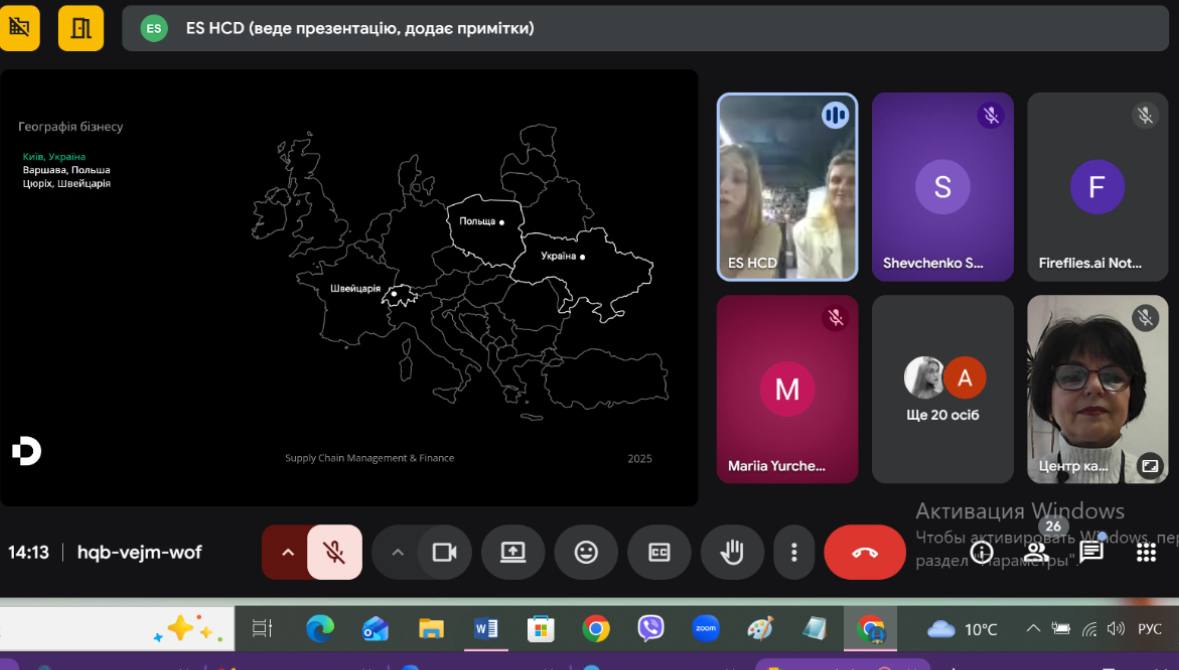The width and height of the screenshot is (1179, 670).
Task: Open the emoji reactions button
Action: pos(586,552)
